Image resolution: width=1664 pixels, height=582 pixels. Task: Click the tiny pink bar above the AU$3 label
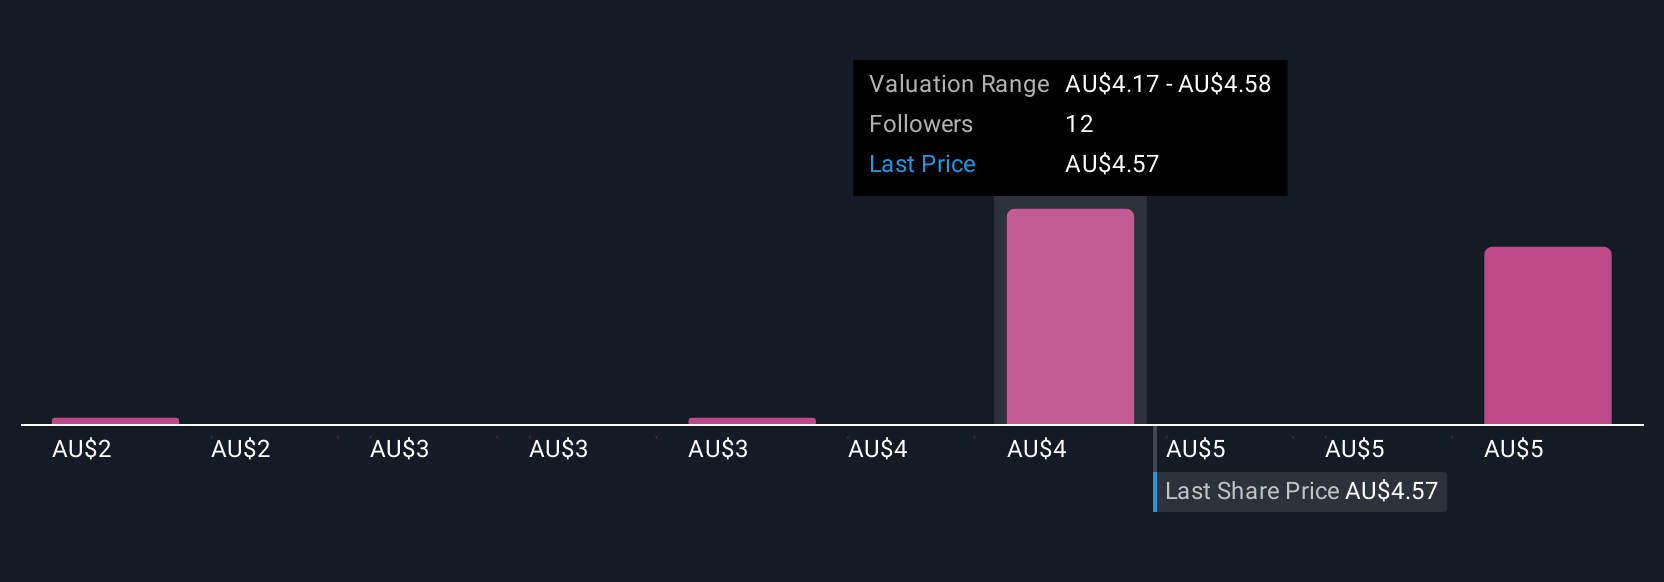pyautogui.click(x=752, y=421)
